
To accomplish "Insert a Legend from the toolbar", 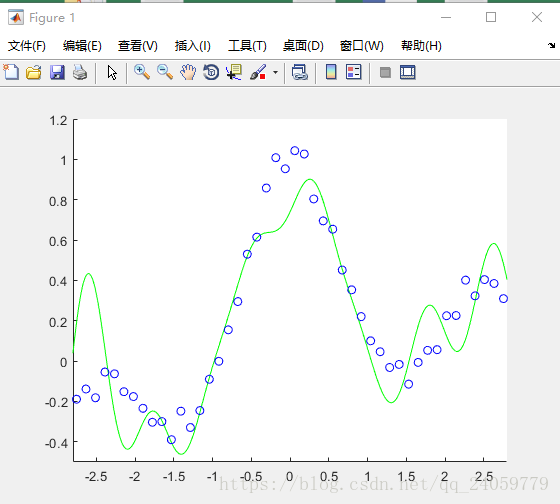I will coord(354,72).
